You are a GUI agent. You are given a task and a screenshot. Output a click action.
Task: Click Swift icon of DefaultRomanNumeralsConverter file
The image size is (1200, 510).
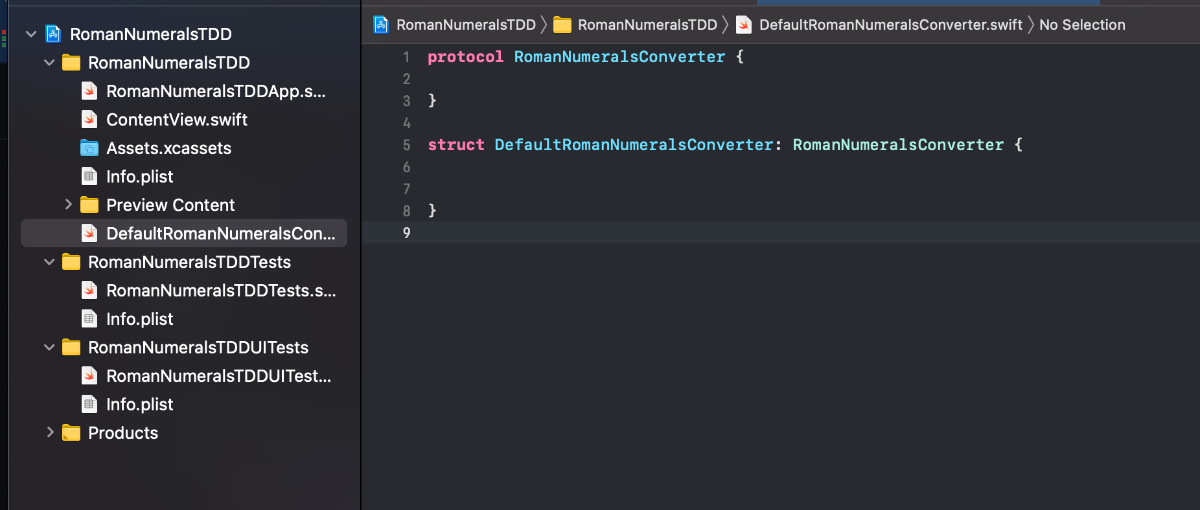89,234
